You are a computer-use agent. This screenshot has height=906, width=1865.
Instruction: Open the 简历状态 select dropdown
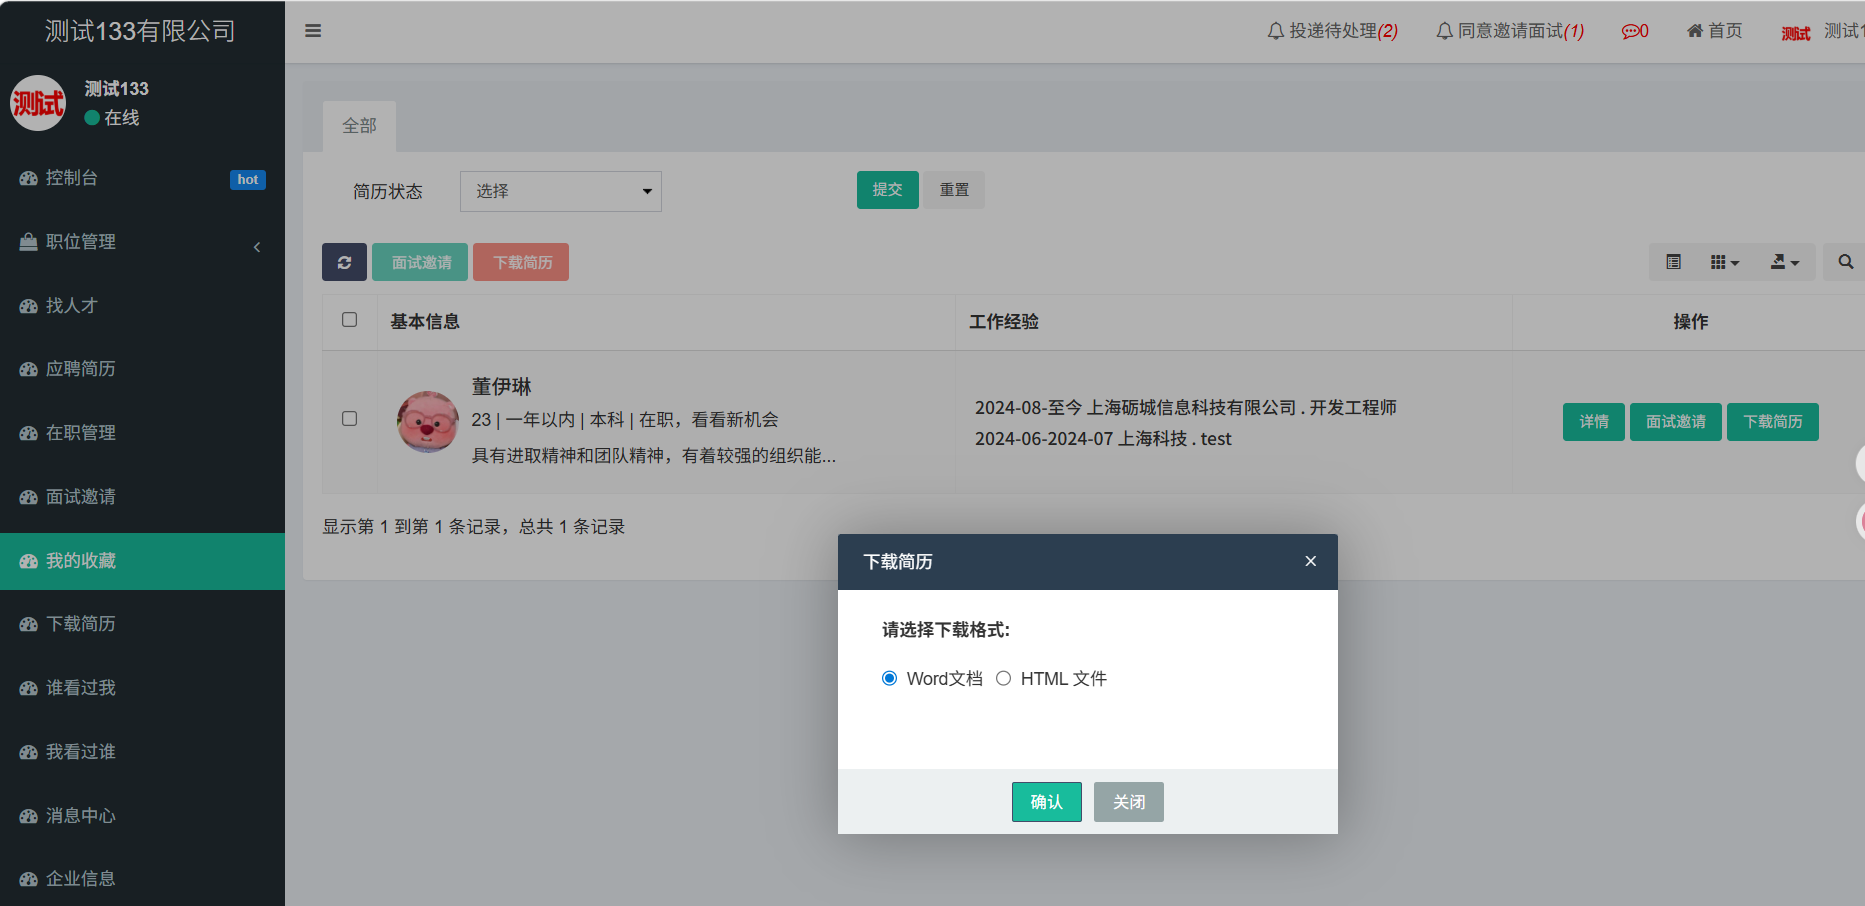coord(560,191)
